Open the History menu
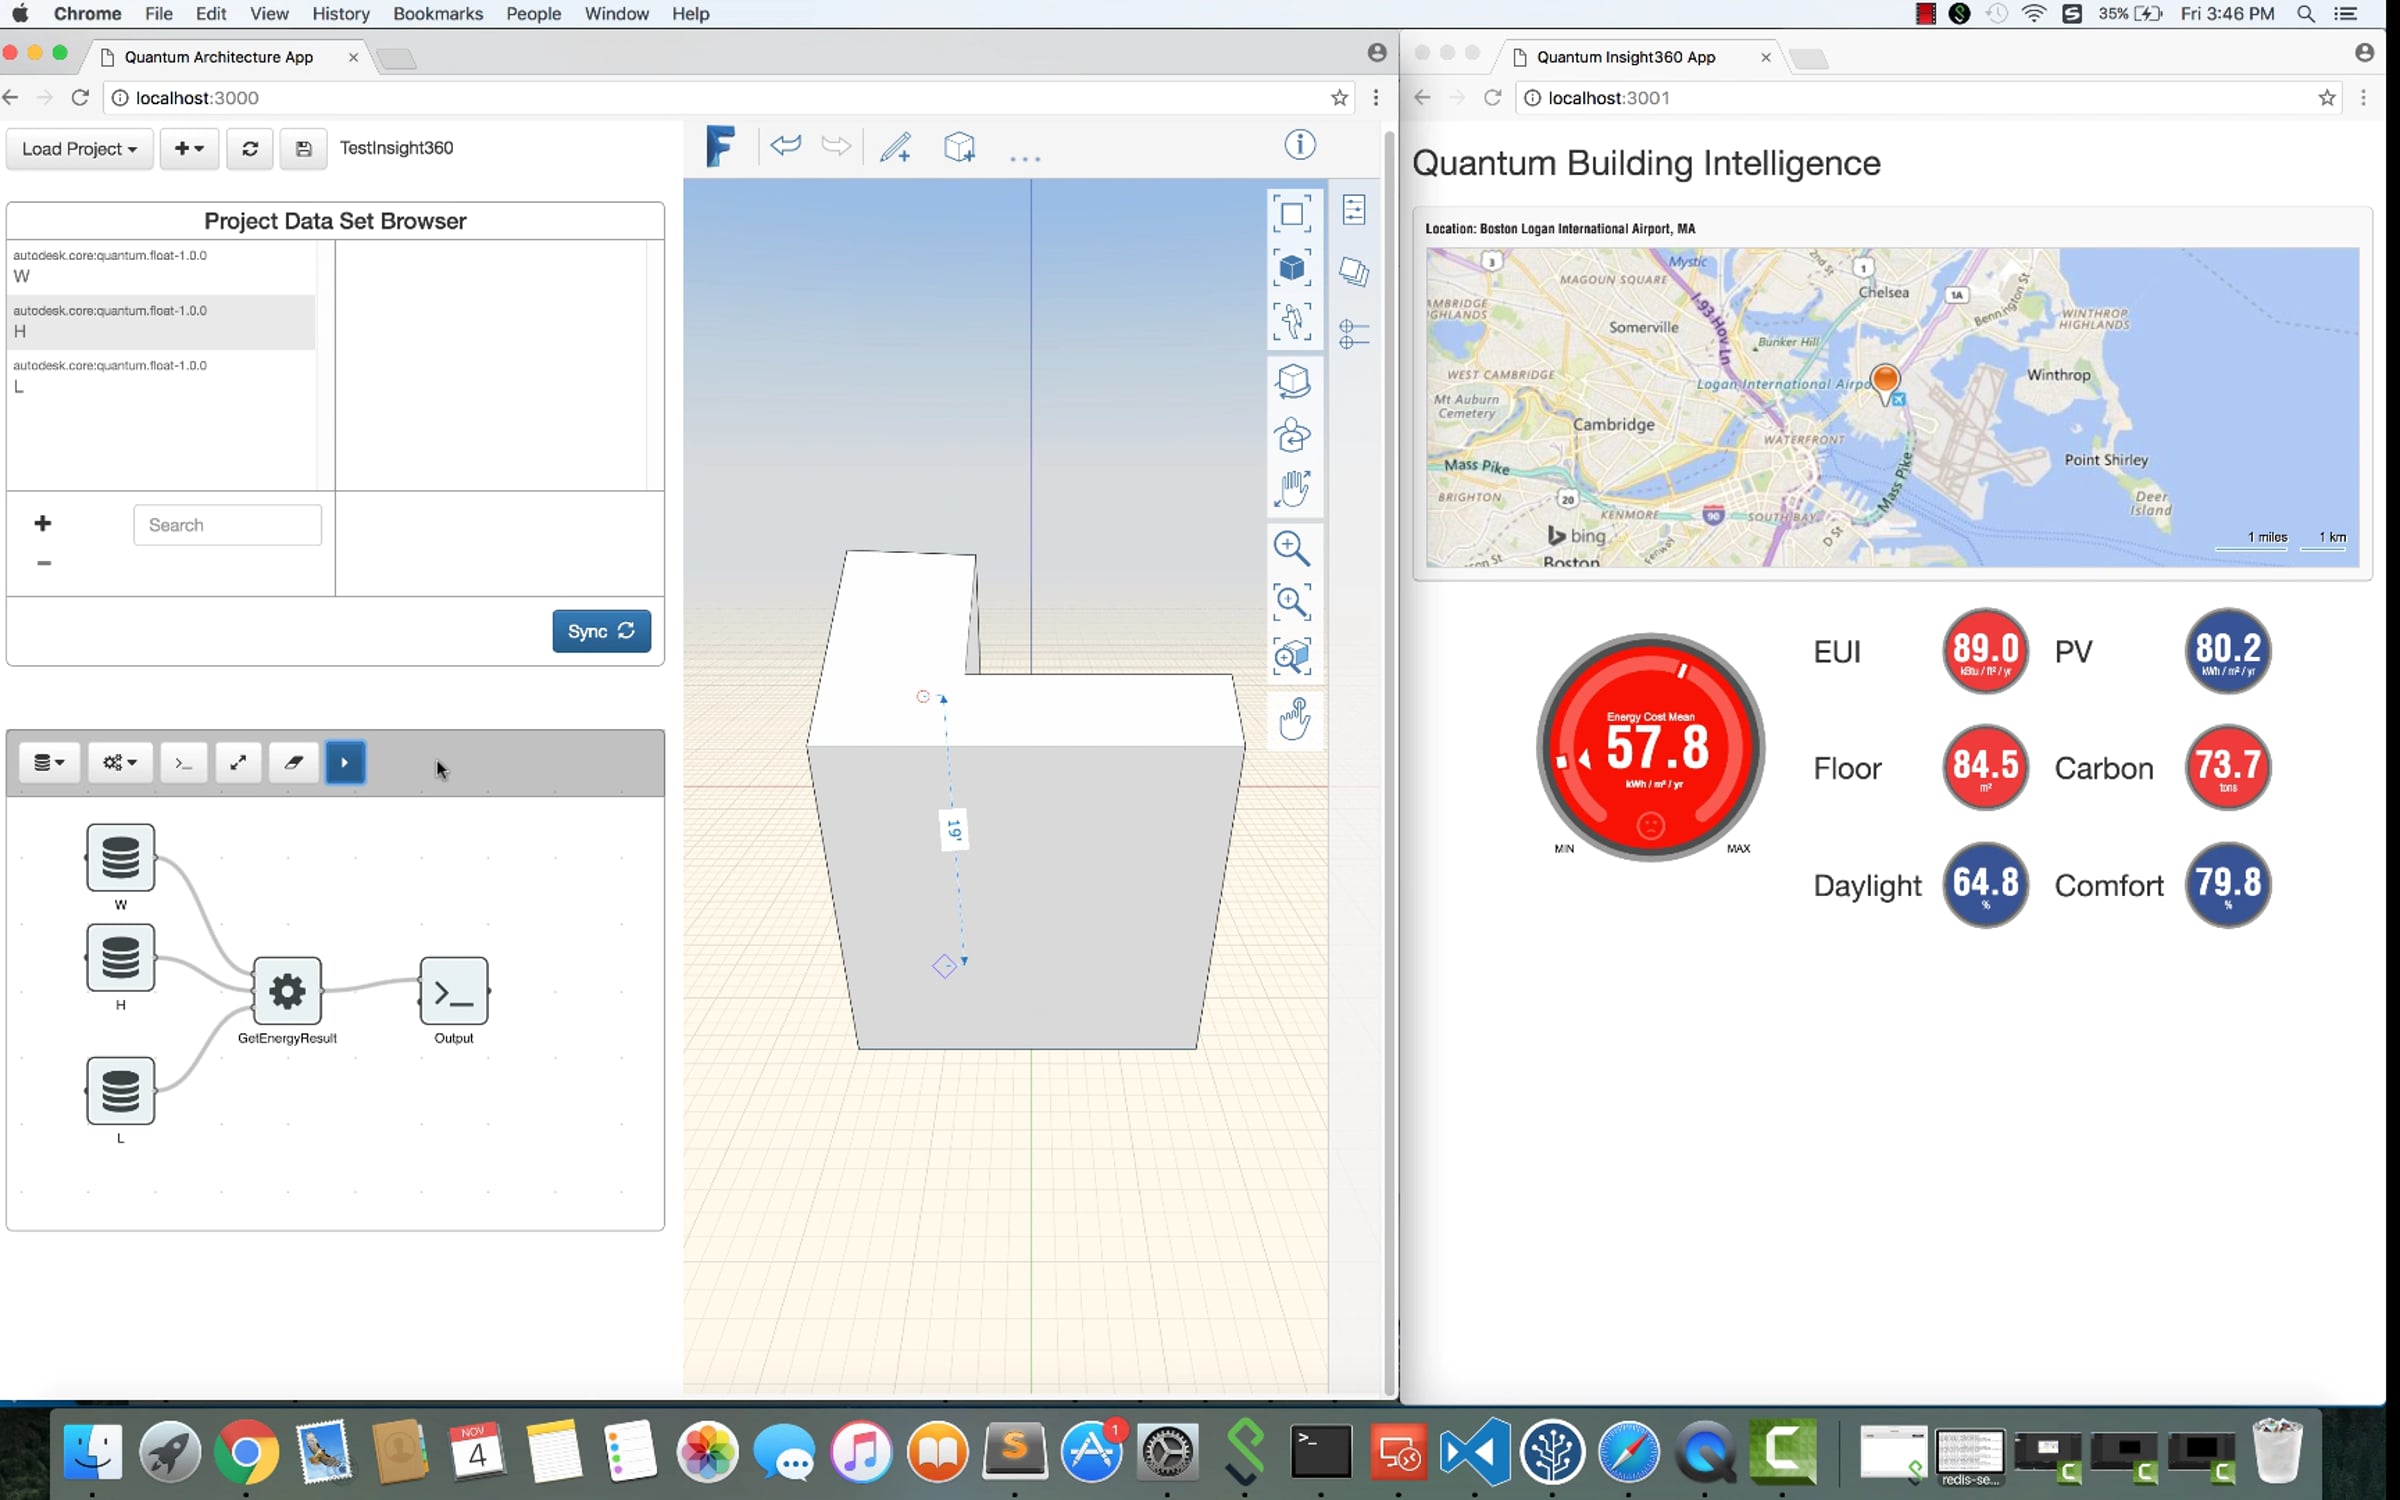The height and width of the screenshot is (1500, 2400). click(340, 14)
